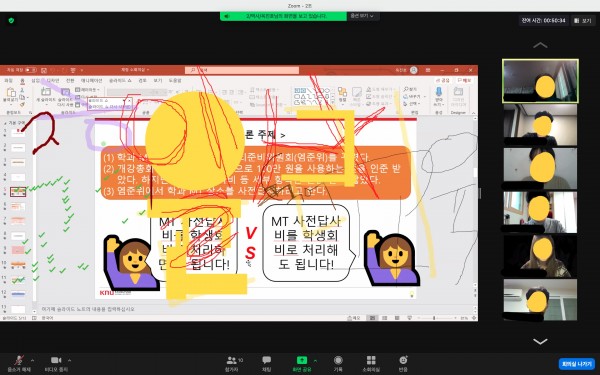This screenshot has height=375, width=600.
Task: Click the Share button in PowerPoint ribbon
Action: click(443, 80)
